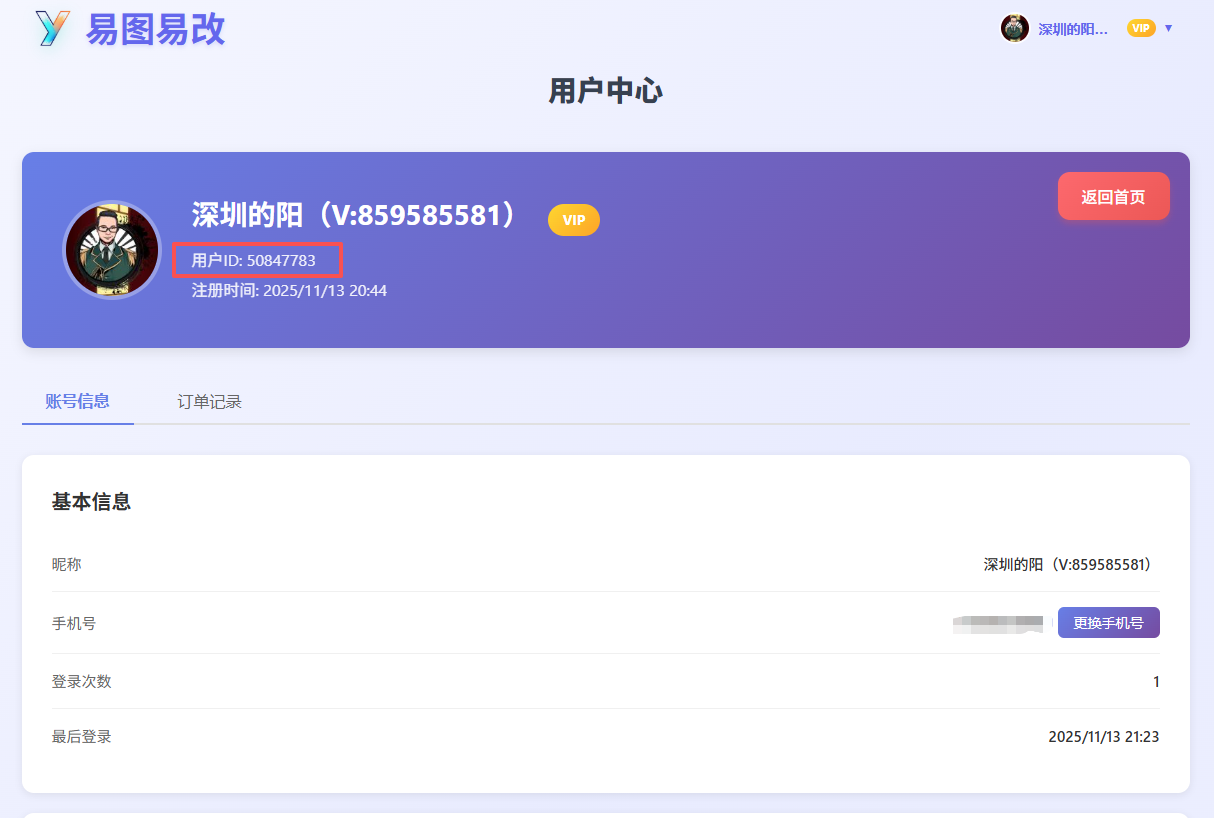Click the Y logo icon in header
This screenshot has height=818, width=1214.
[x=52, y=28]
